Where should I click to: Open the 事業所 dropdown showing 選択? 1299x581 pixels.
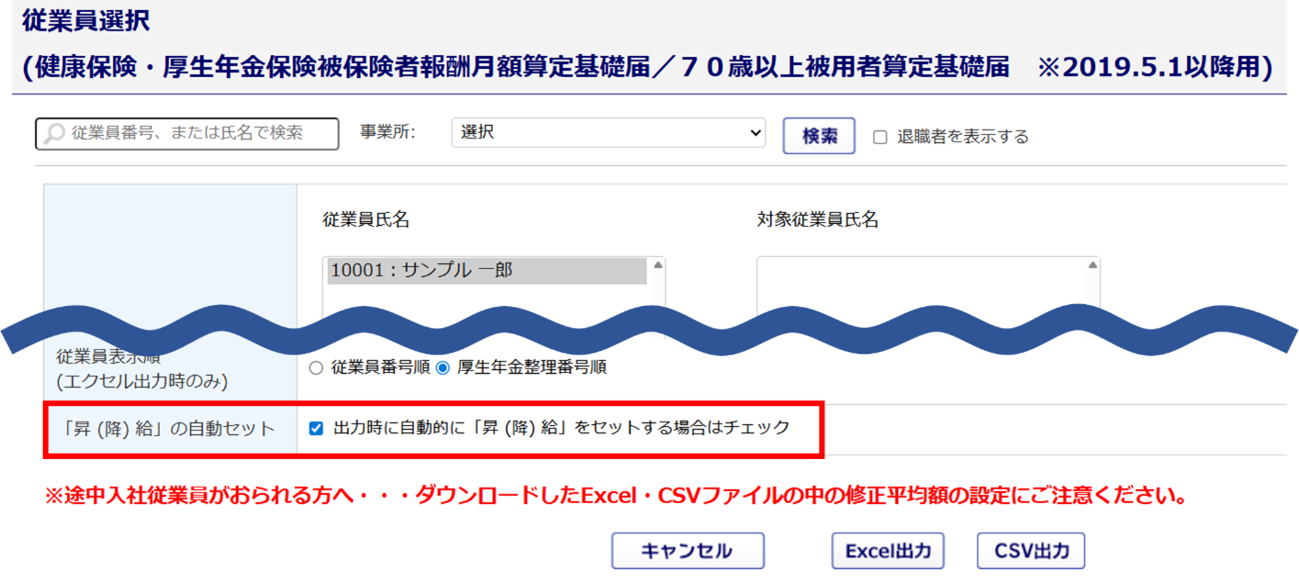click(607, 133)
